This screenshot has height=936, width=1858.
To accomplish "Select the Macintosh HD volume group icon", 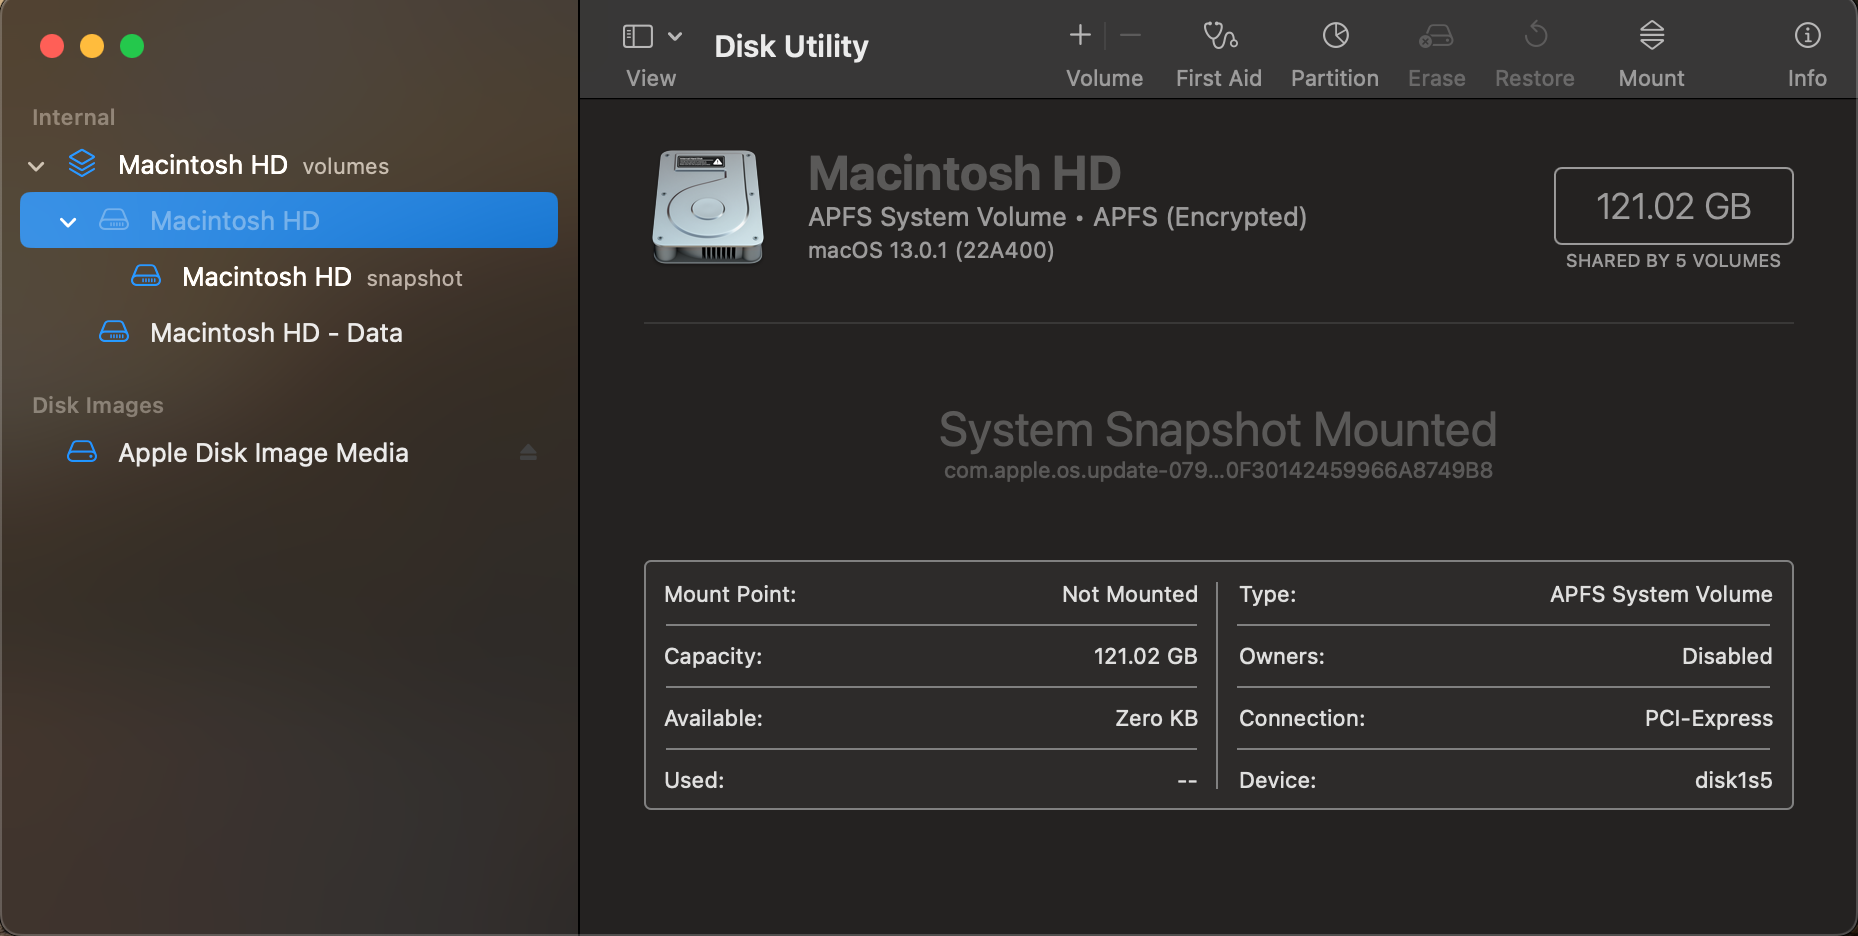I will click(82, 164).
